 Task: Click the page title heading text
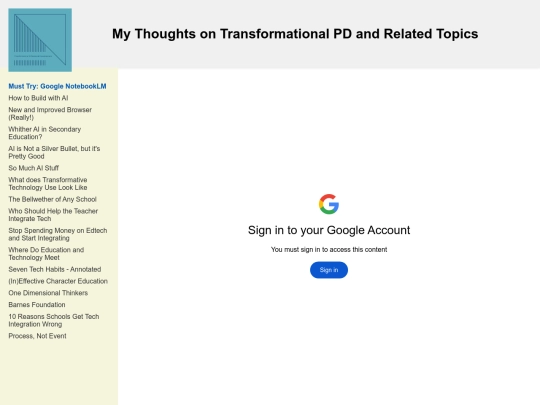click(x=295, y=34)
